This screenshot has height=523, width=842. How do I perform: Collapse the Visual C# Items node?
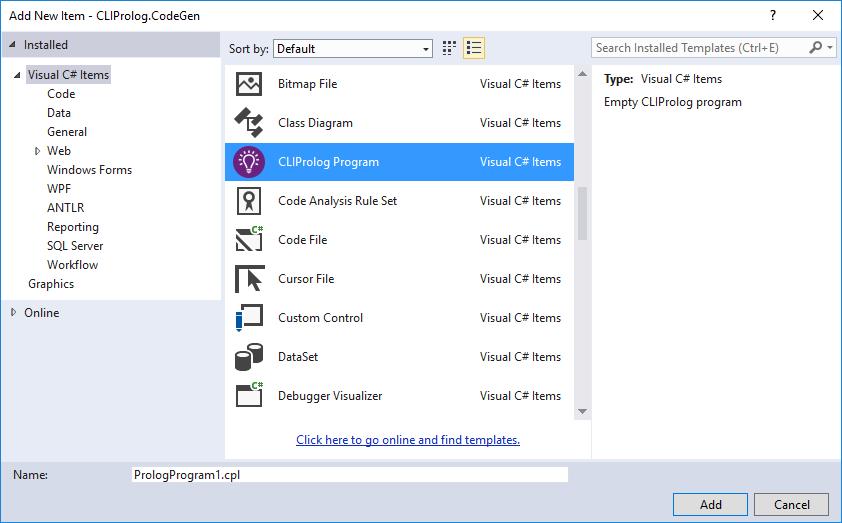click(17, 75)
